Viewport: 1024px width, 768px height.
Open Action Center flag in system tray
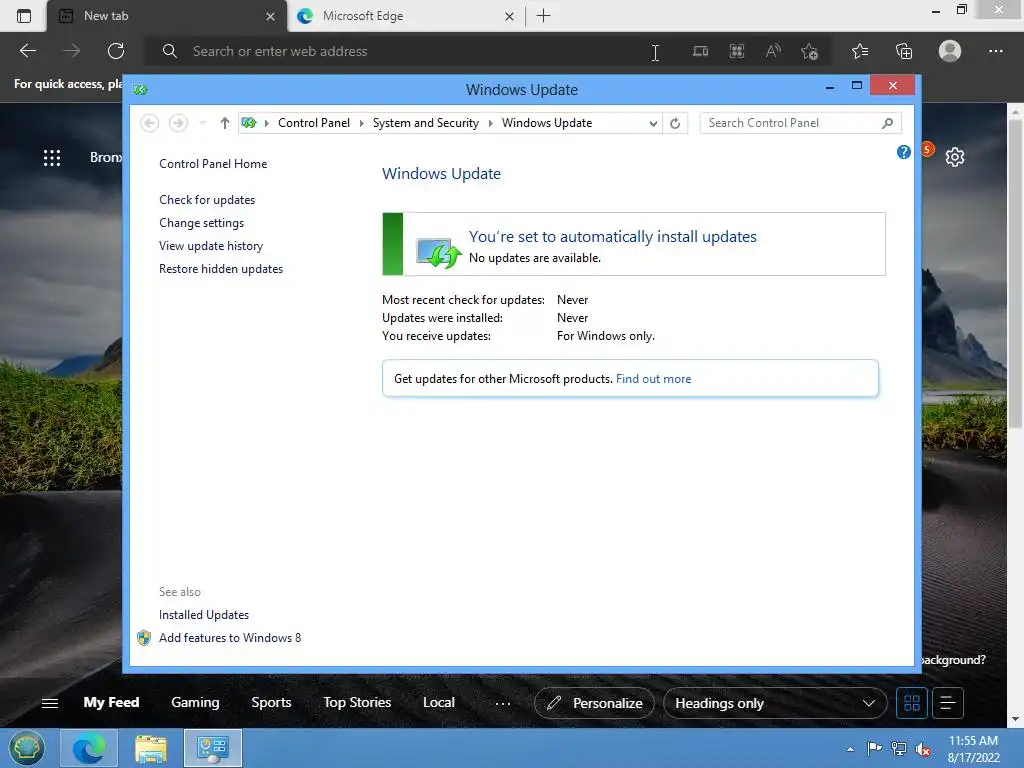click(873, 748)
